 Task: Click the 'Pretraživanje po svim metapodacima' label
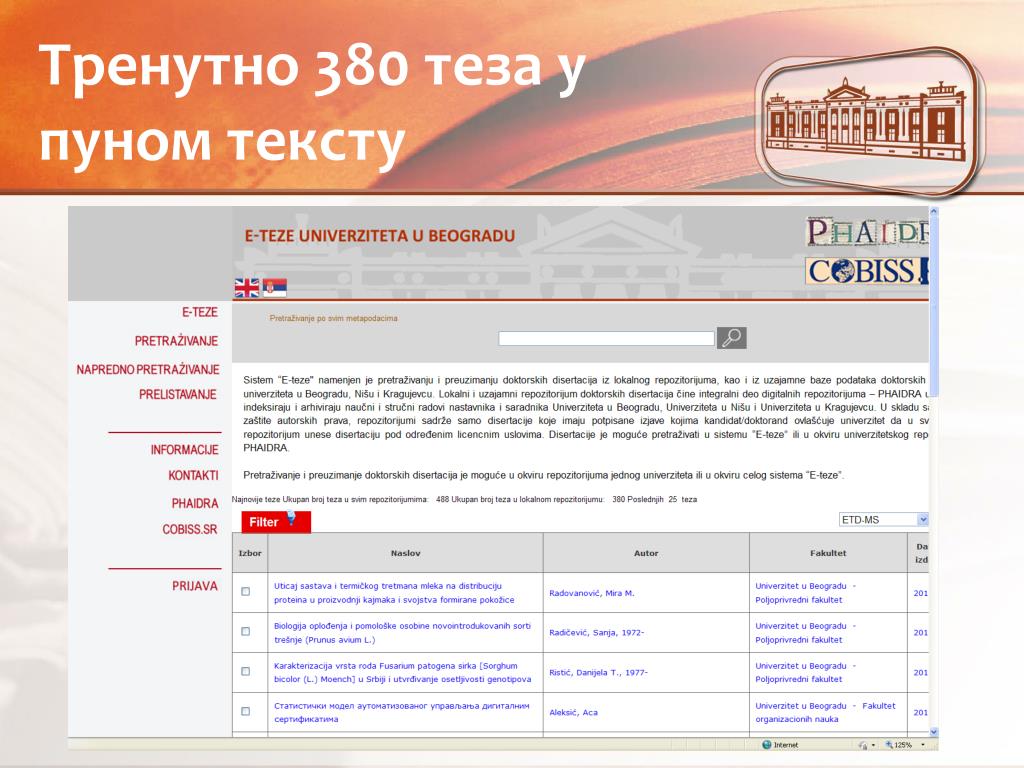click(x=334, y=318)
